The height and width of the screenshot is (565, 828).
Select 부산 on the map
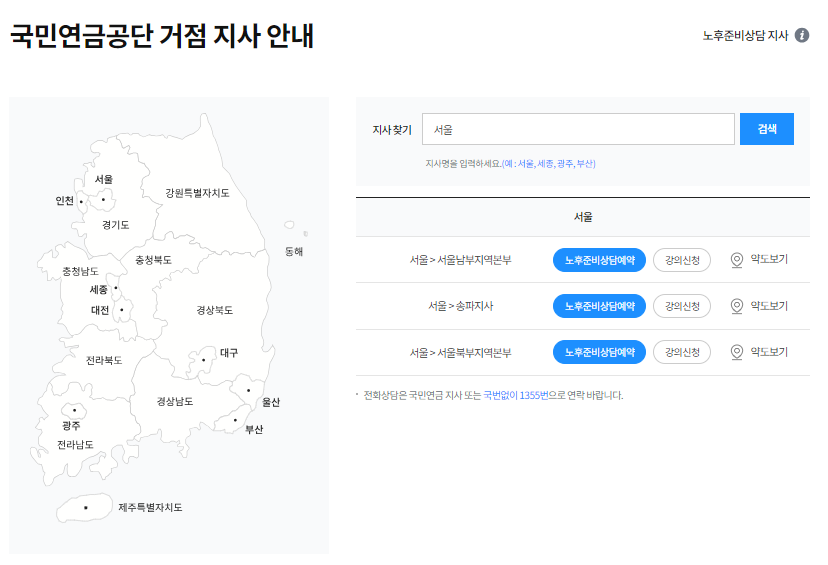pyautogui.click(x=254, y=429)
